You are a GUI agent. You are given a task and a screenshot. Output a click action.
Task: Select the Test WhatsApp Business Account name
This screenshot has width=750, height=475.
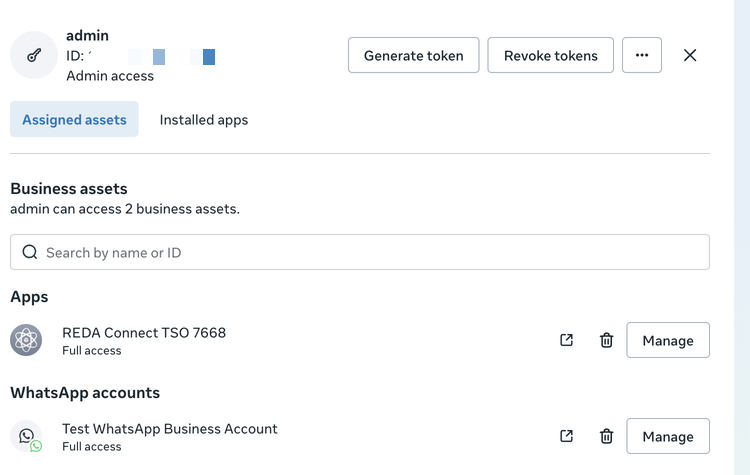170,429
